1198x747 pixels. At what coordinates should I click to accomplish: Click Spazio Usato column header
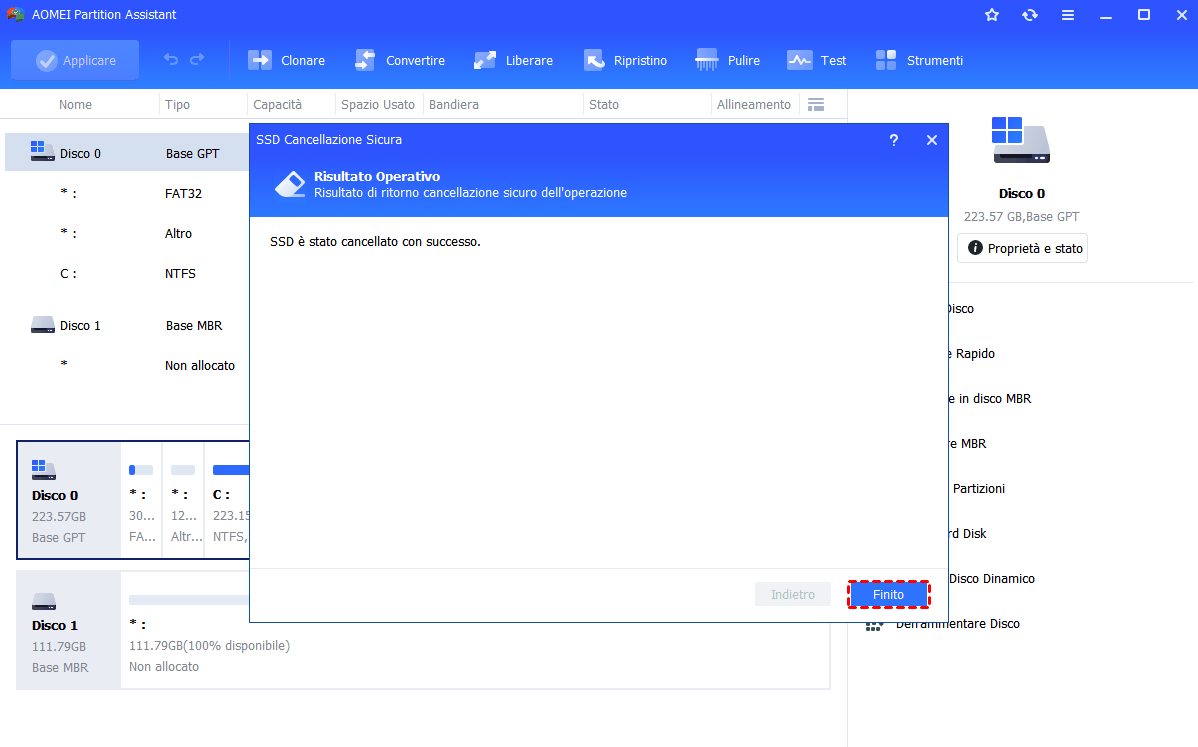tap(377, 105)
